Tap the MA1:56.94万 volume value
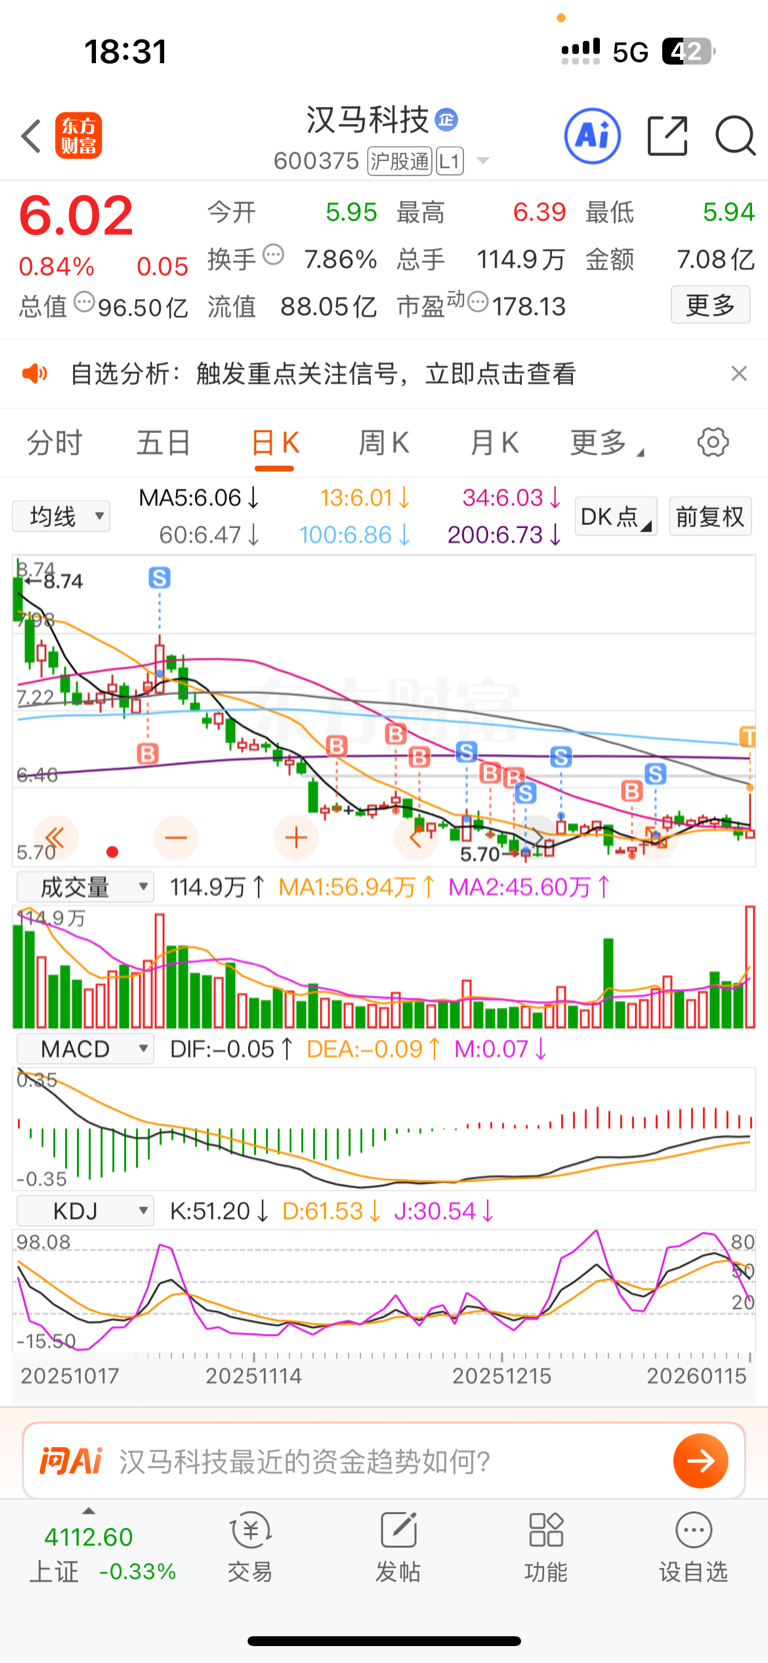This screenshot has width=768, height=1663. 356,887
